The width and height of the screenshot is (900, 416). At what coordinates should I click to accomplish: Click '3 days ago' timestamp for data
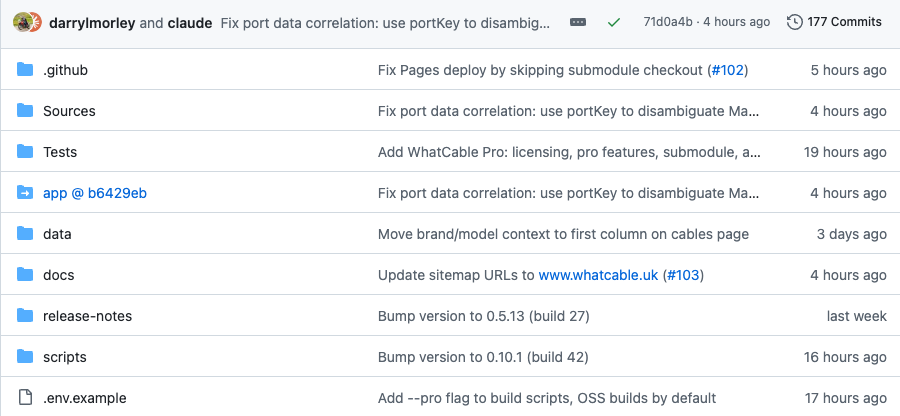tap(852, 234)
